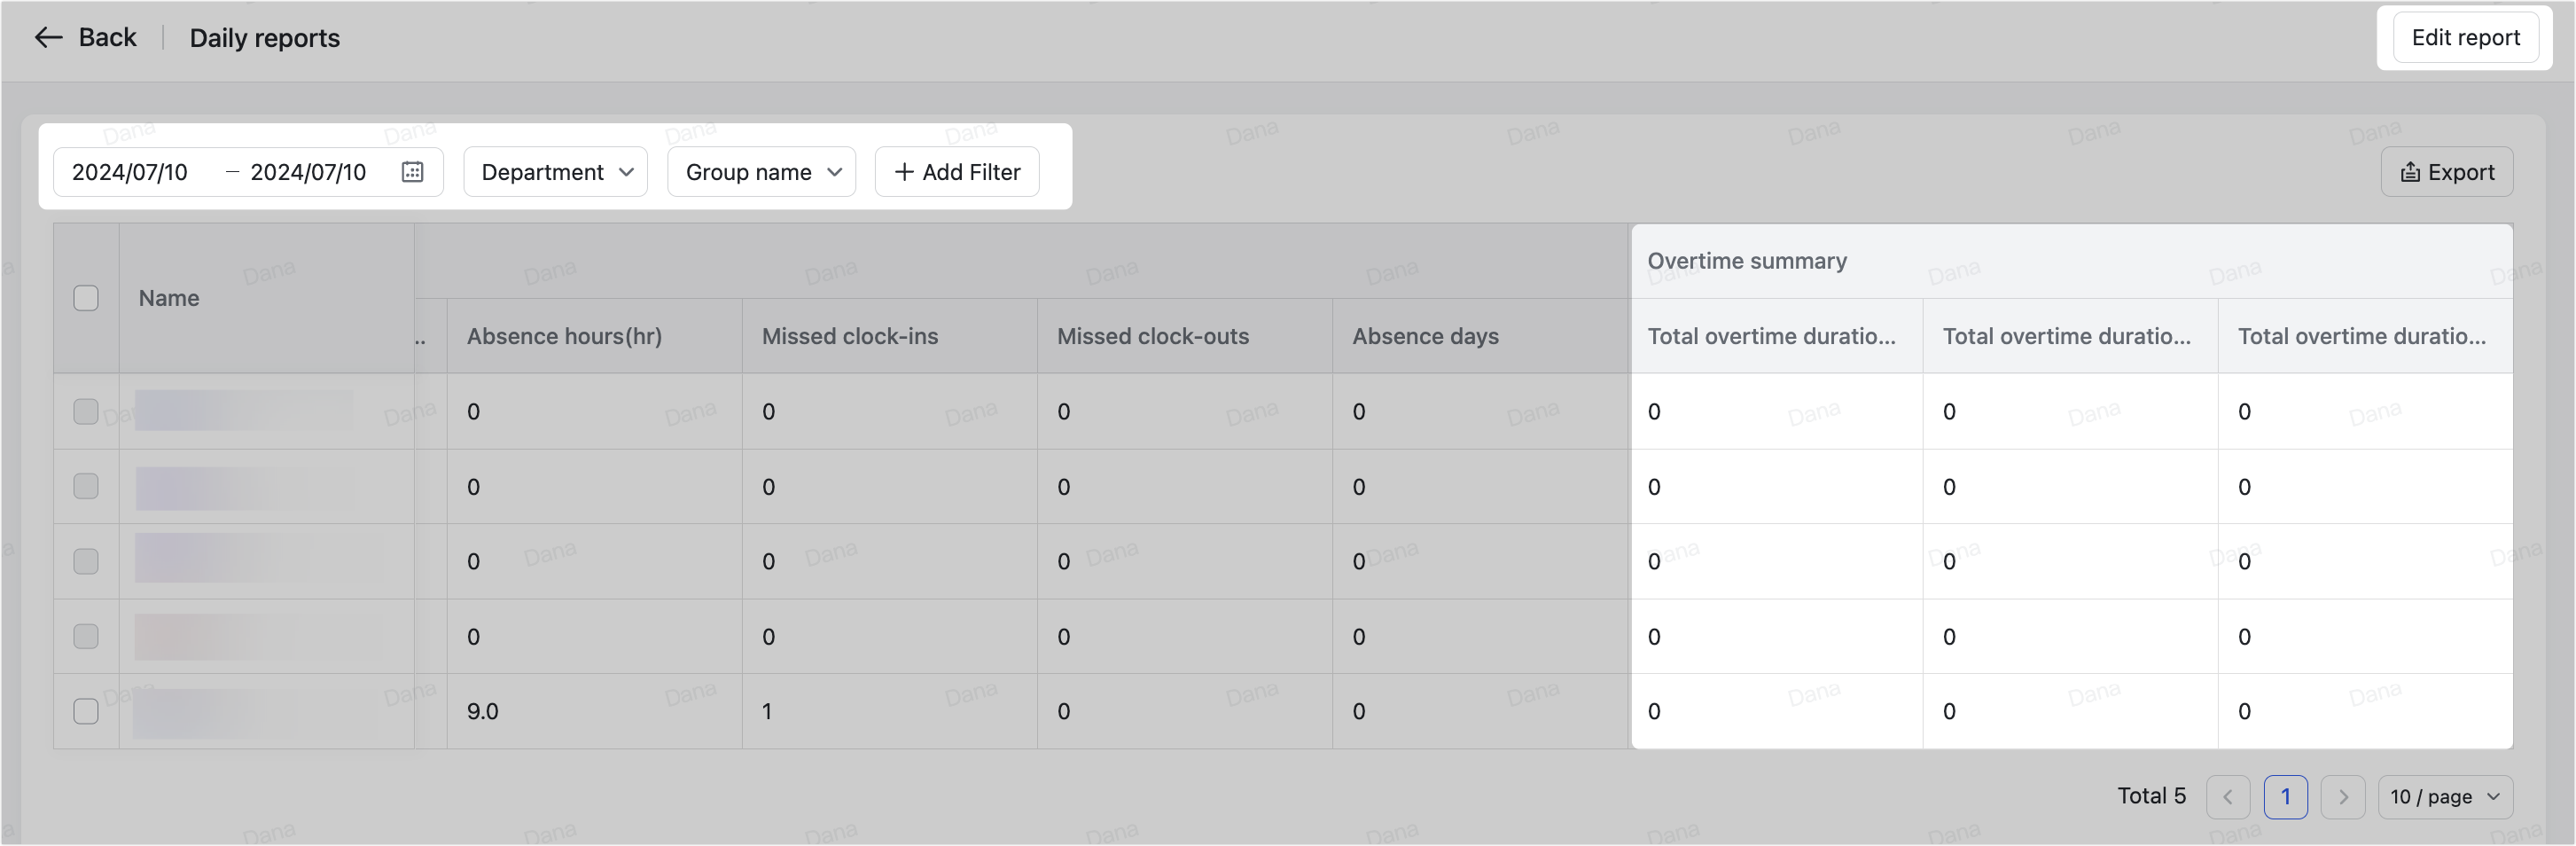Click the back arrow icon
Viewport: 2576px width, 846px height.
[48, 37]
